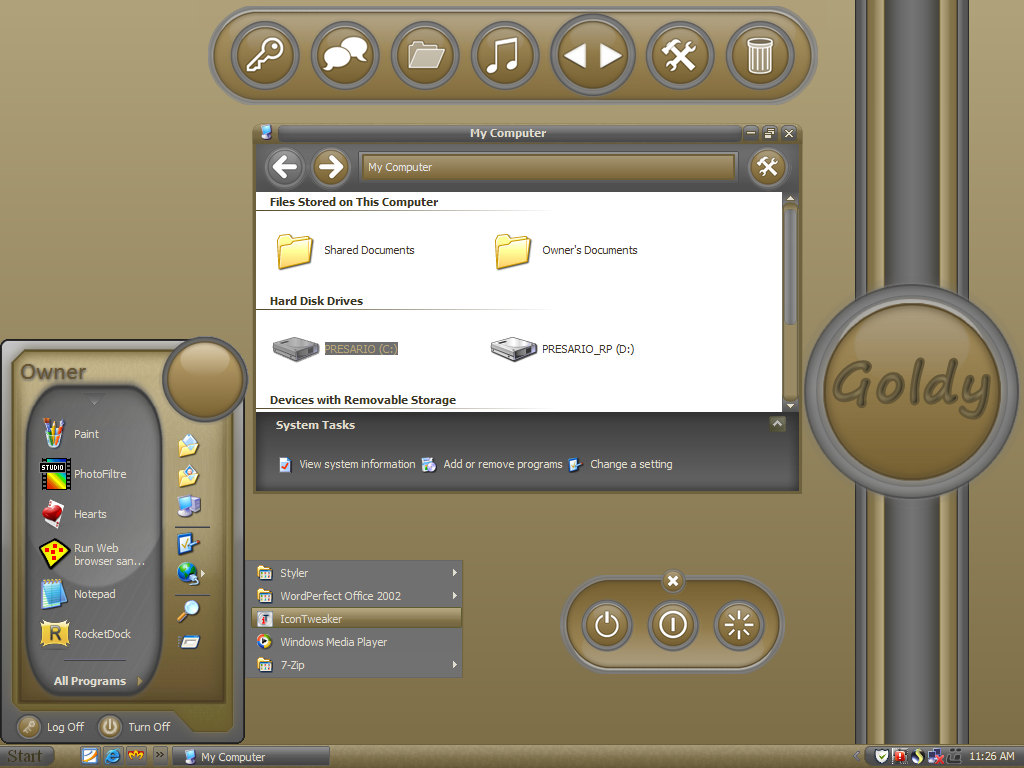Click the key icon in the top dock
1024x768 pixels.
coord(264,56)
